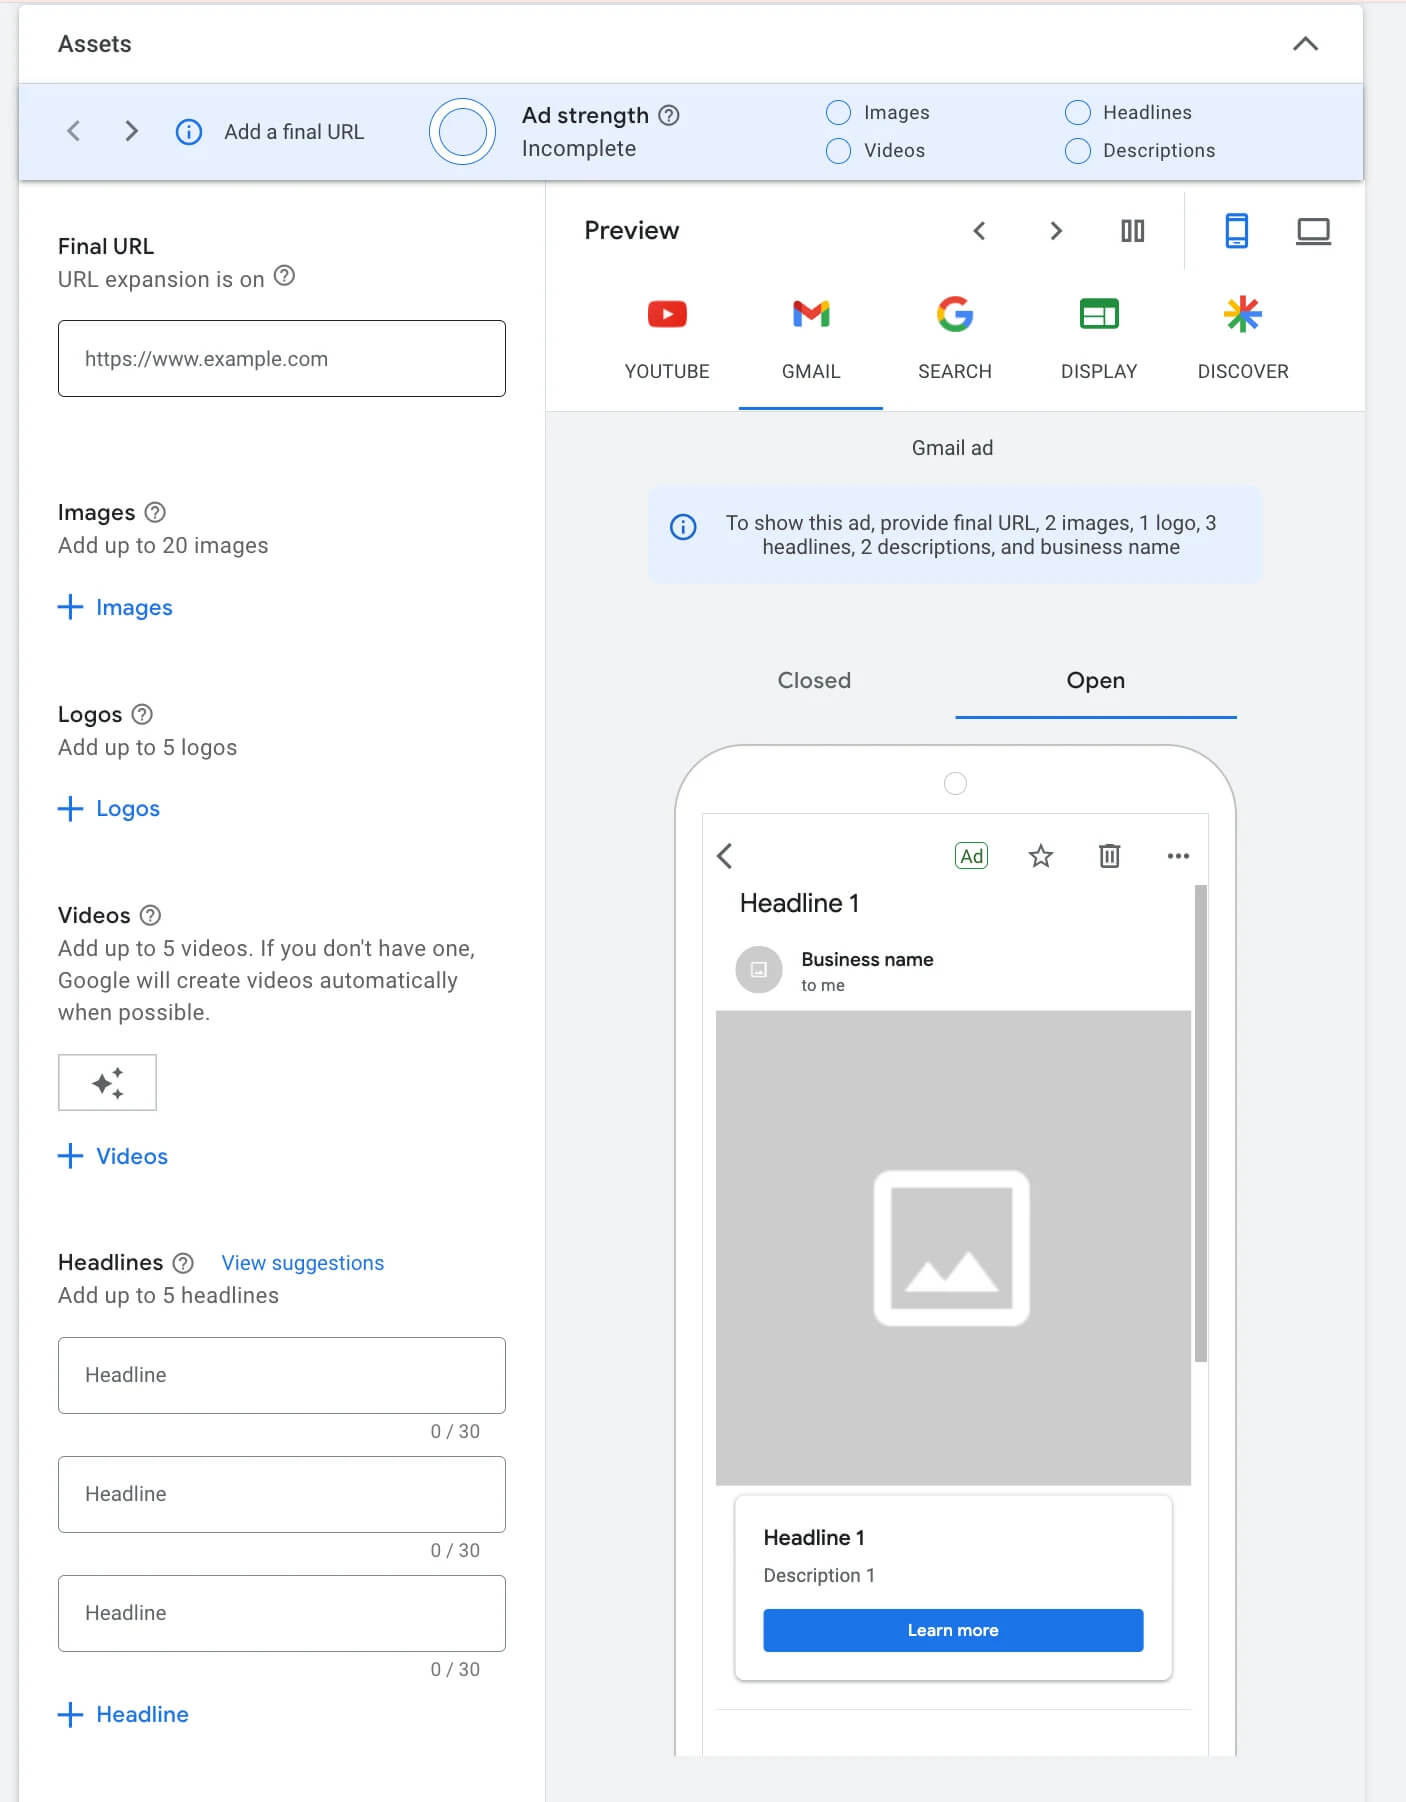Image resolution: width=1406 pixels, height=1802 pixels.
Task: Add Logos button
Action: point(109,808)
